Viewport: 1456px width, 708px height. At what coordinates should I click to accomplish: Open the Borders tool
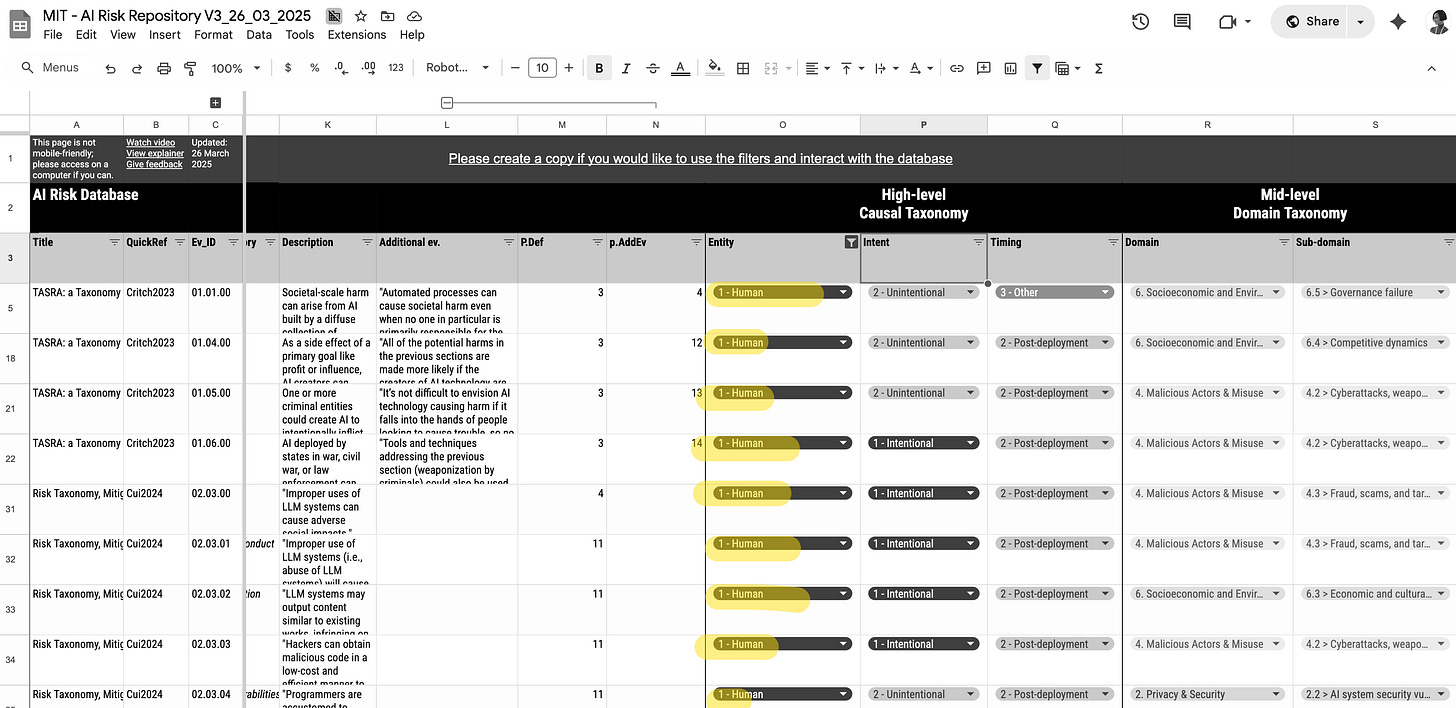pos(743,68)
